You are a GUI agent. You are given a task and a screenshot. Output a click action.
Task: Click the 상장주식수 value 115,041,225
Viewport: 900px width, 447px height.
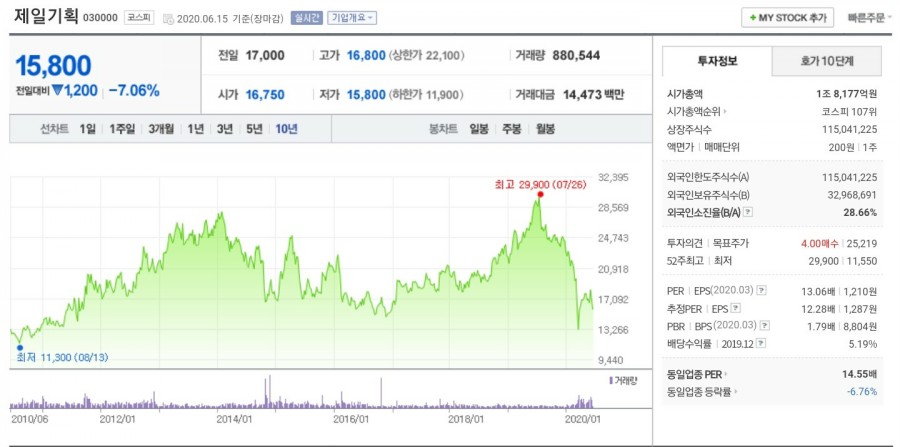850,130
